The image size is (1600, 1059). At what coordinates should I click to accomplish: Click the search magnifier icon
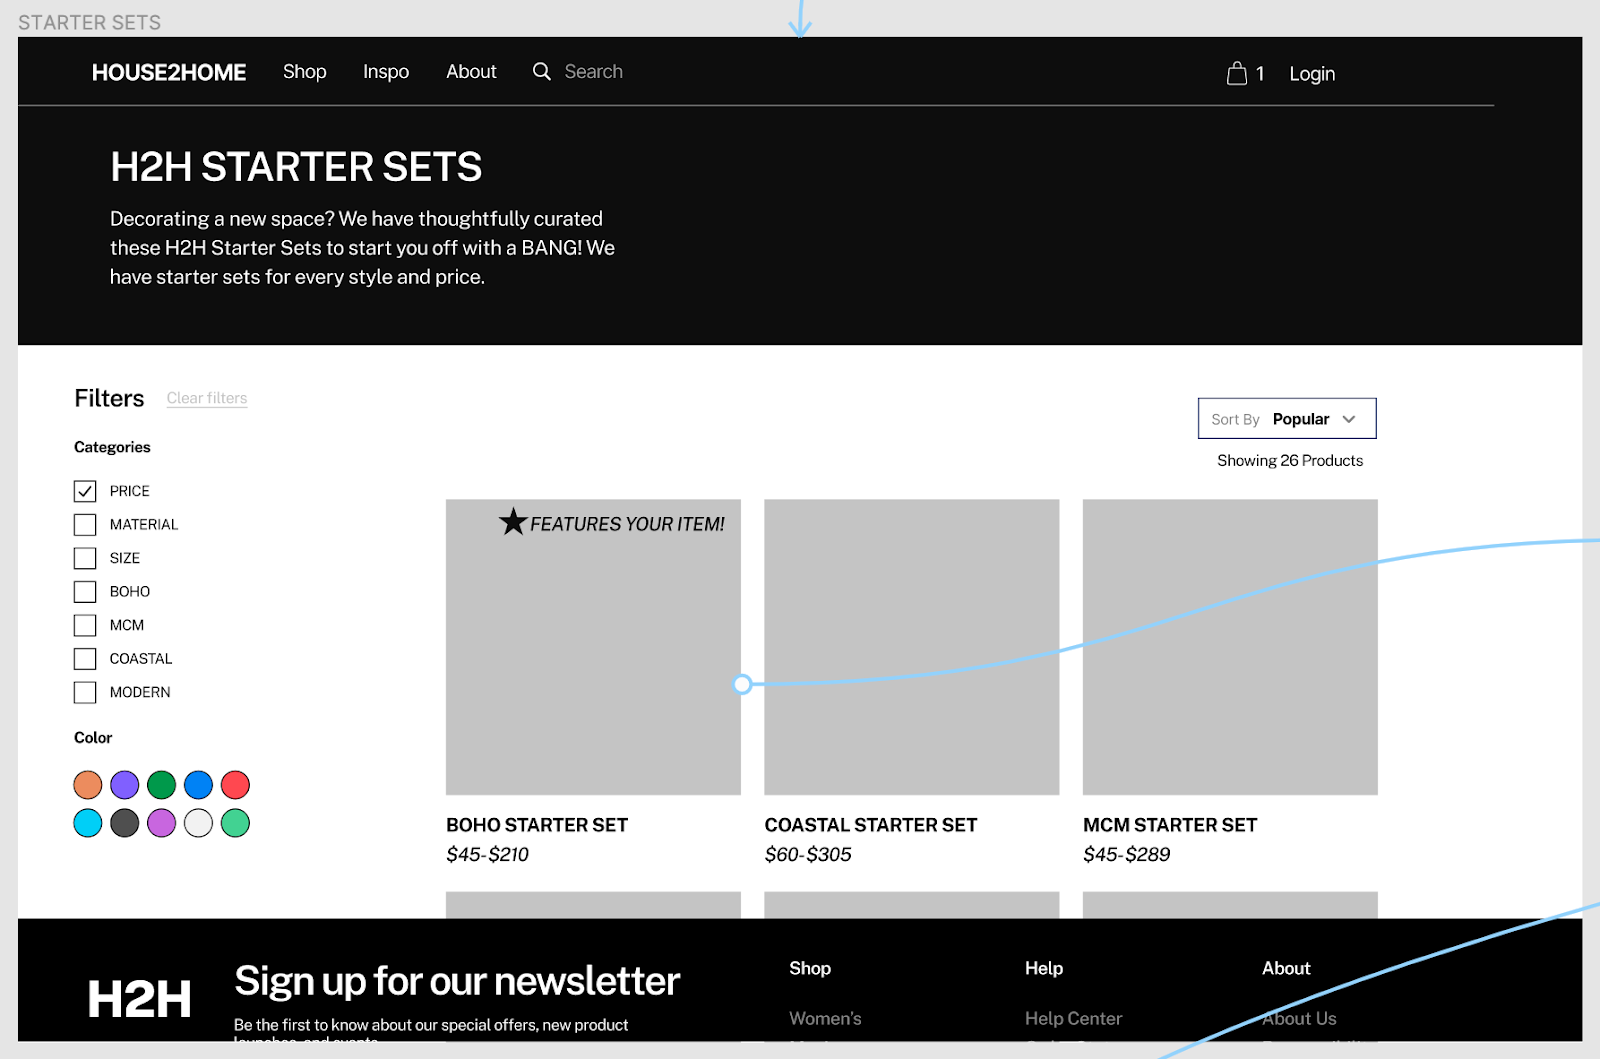[541, 71]
